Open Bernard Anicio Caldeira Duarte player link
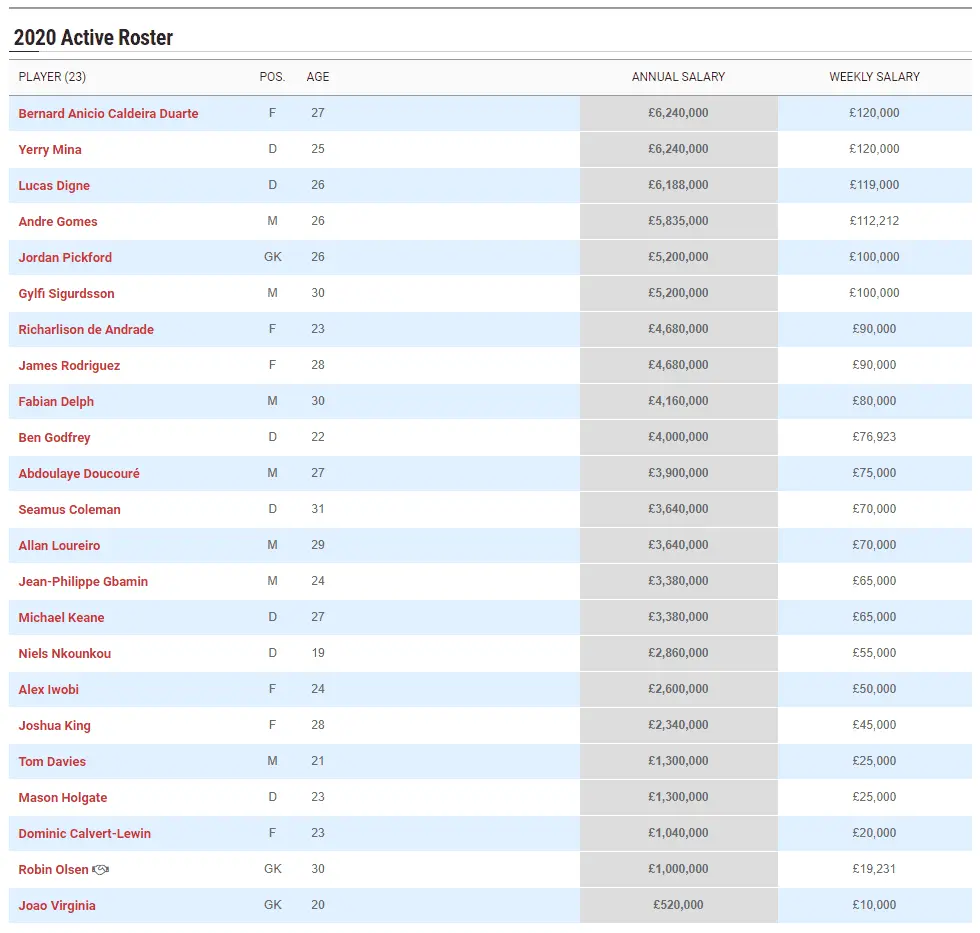The width and height of the screenshot is (980, 933). pyautogui.click(x=108, y=114)
